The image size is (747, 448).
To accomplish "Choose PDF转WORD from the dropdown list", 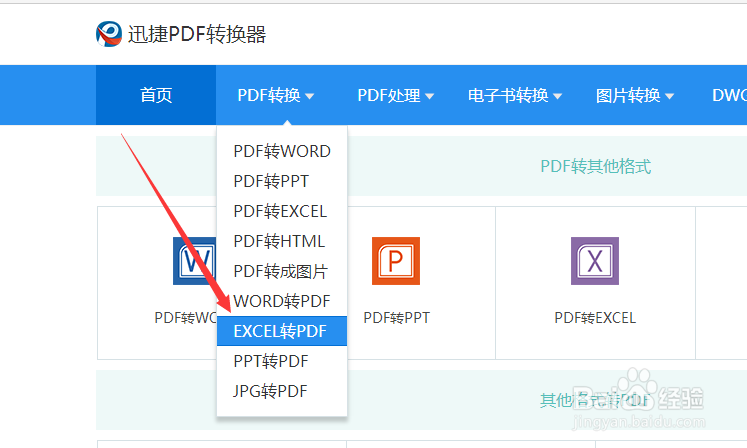I will [282, 151].
